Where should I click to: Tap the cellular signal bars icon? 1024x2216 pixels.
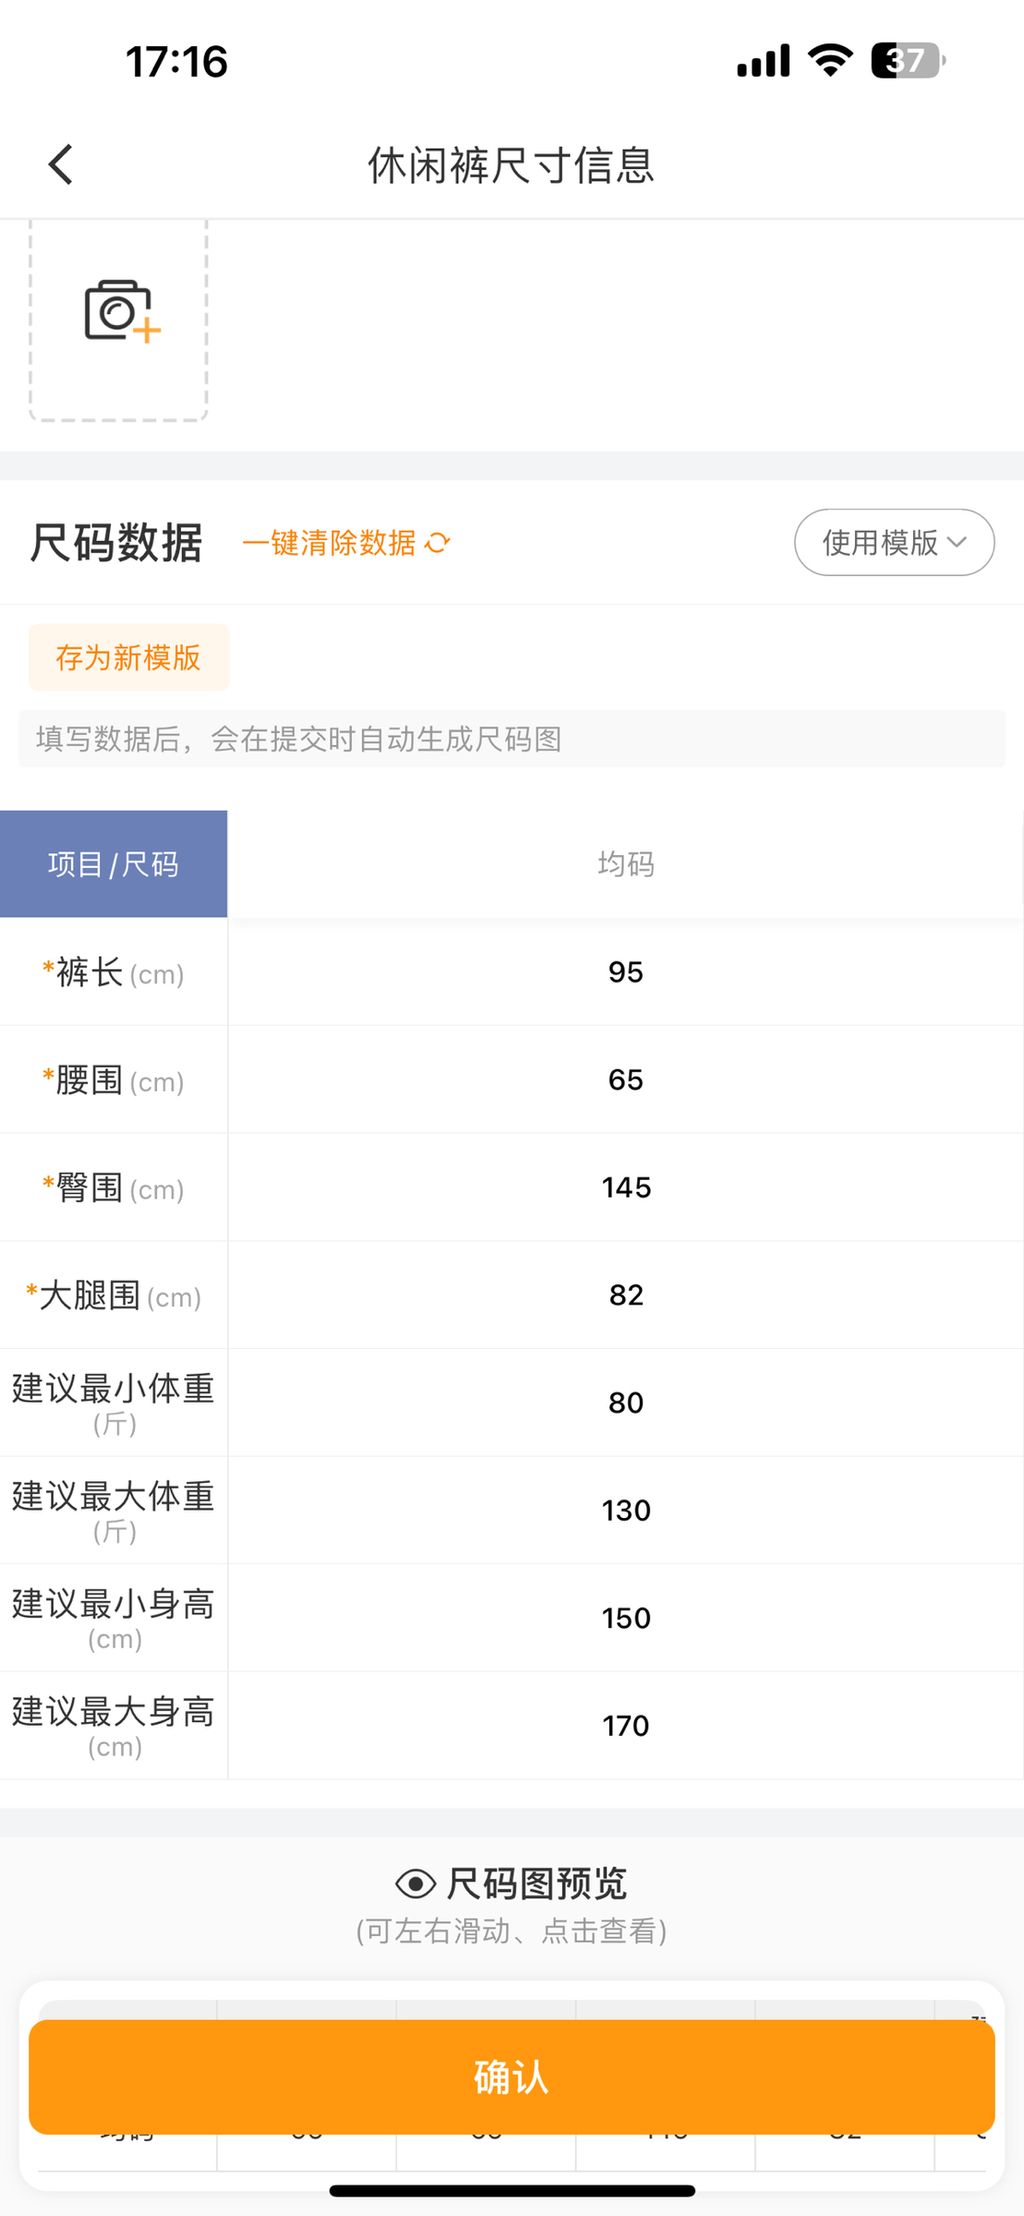tap(763, 61)
